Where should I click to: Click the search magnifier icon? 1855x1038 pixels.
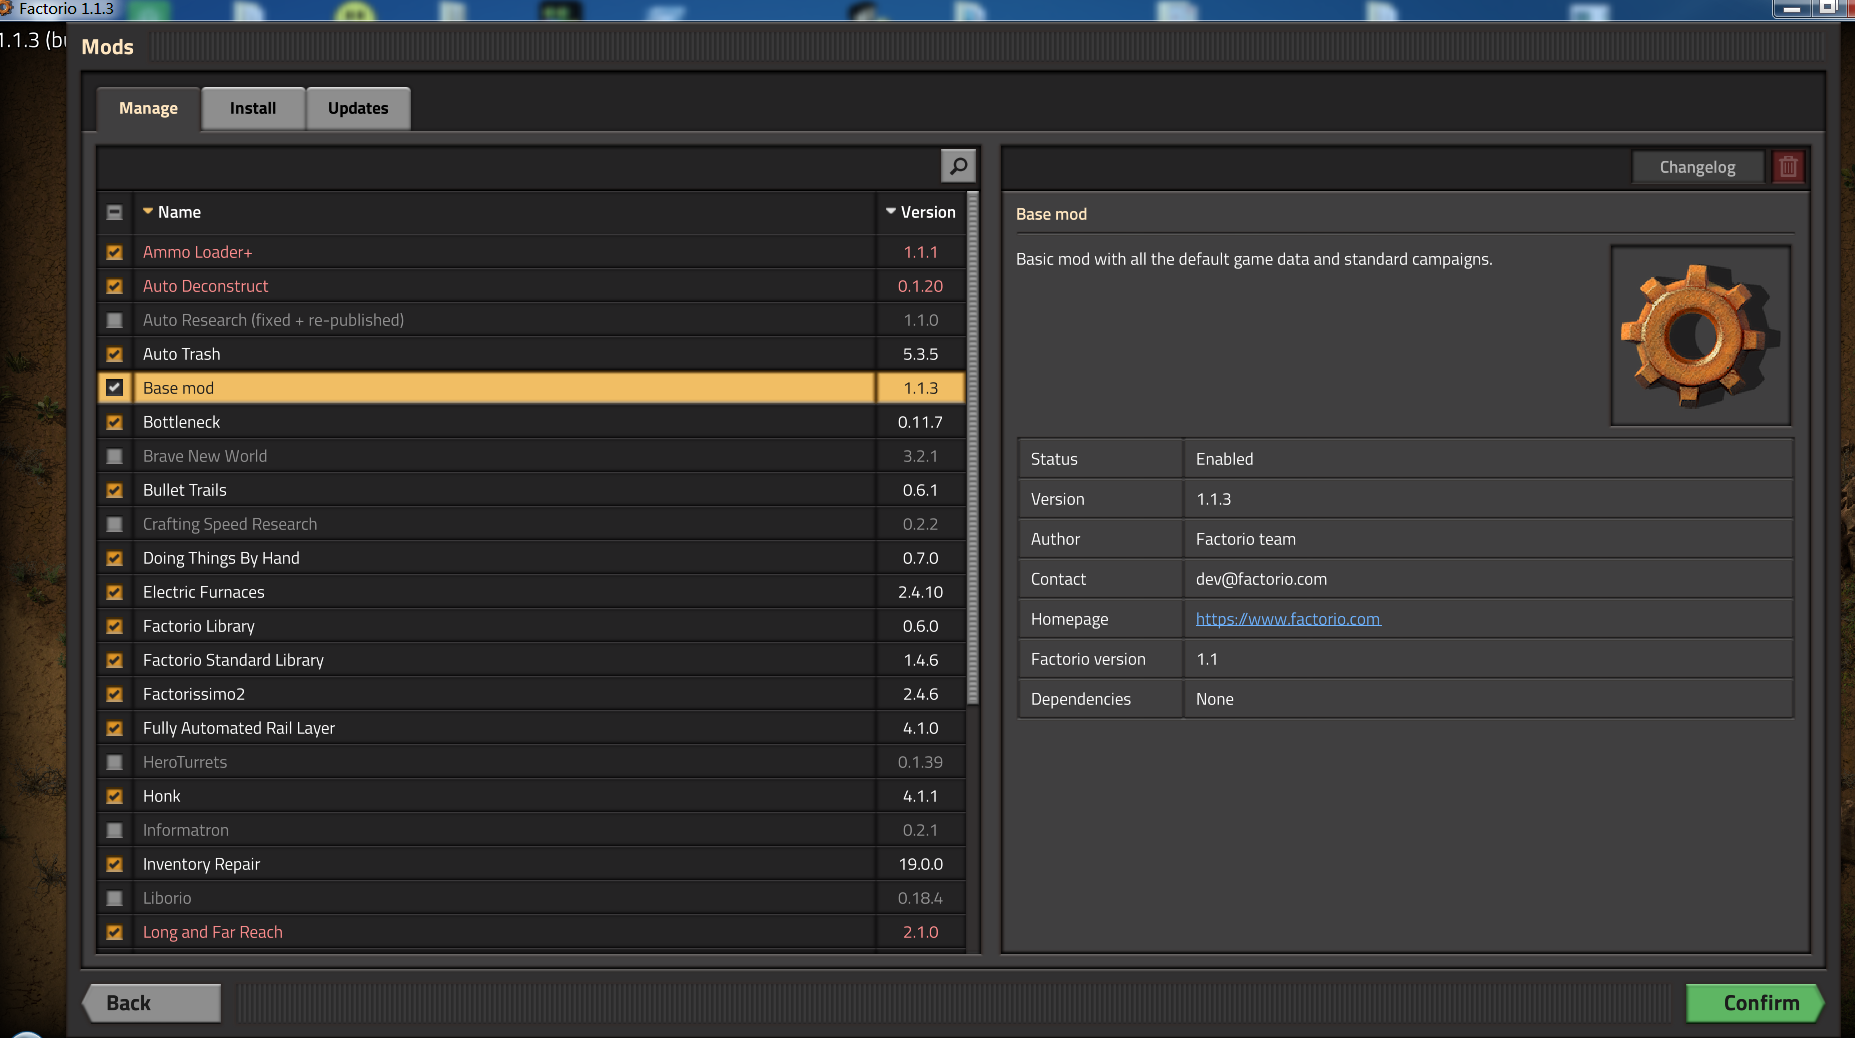[x=958, y=166]
